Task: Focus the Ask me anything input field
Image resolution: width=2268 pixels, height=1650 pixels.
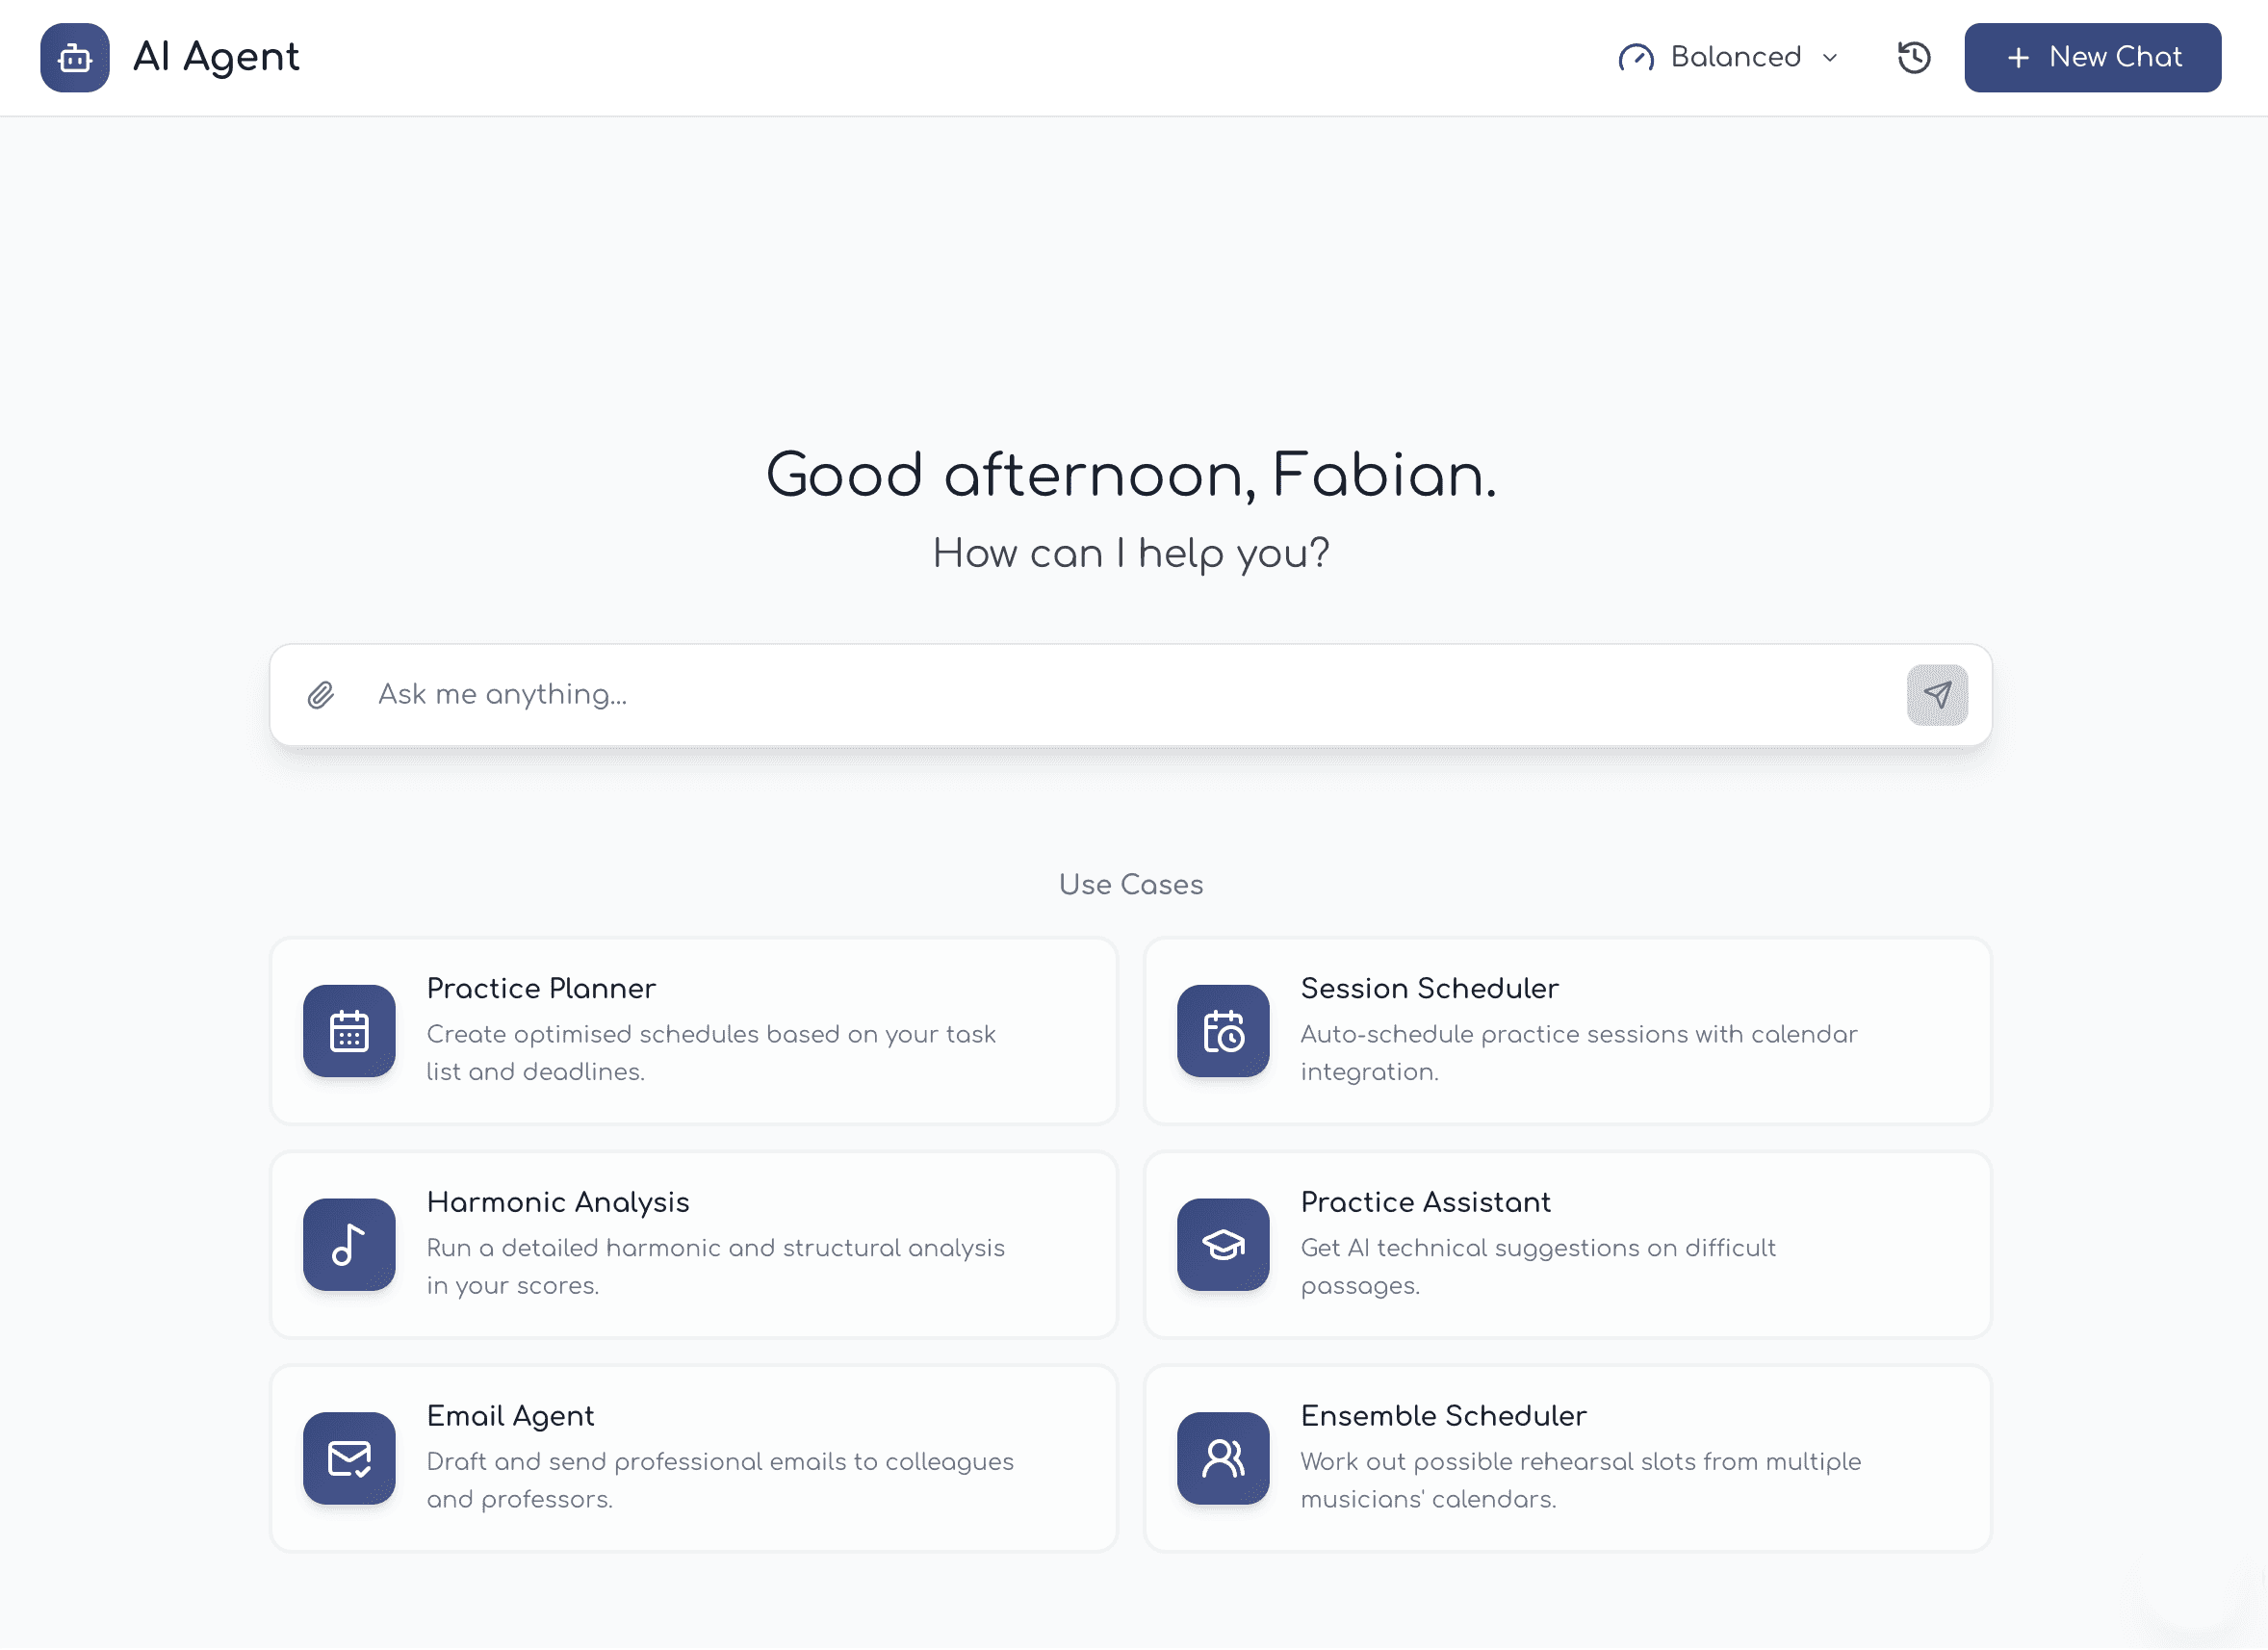Action: [1100, 695]
